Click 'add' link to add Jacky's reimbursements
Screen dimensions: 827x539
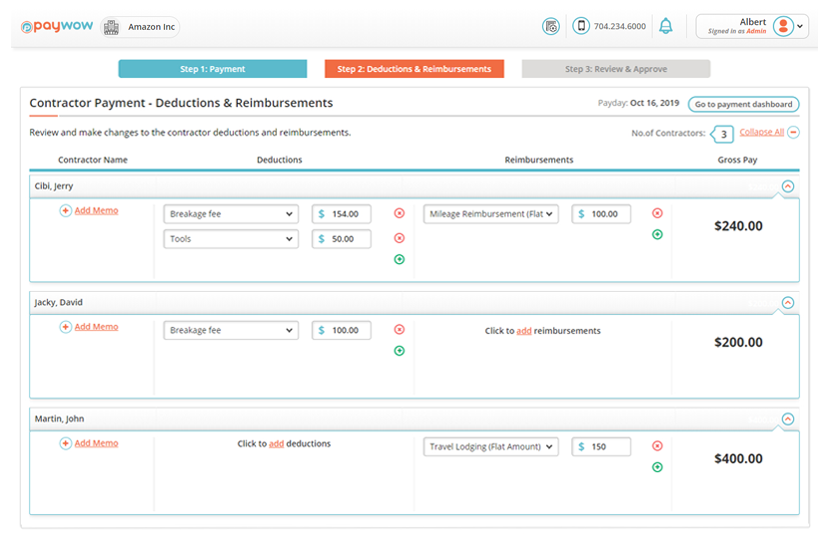[x=524, y=331]
